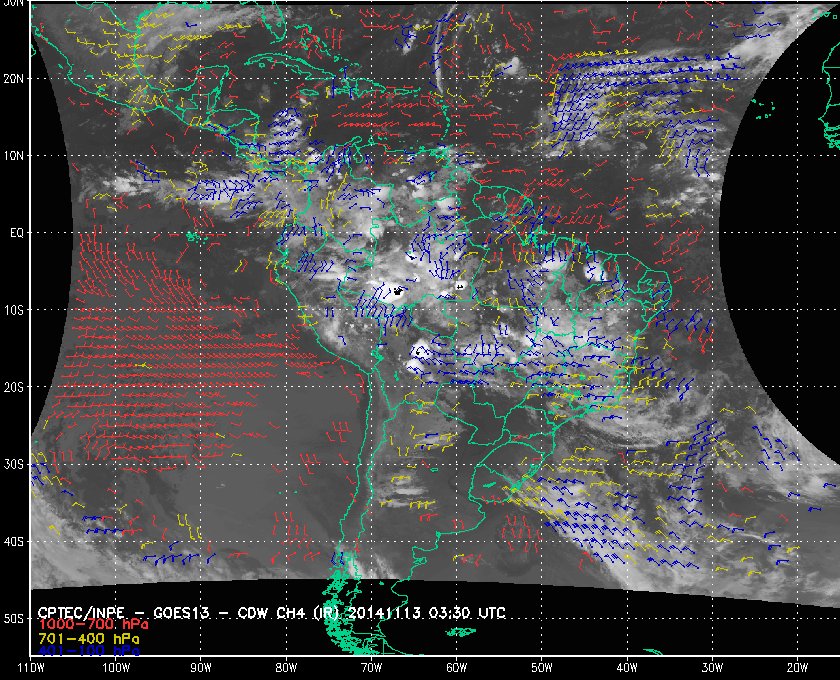
Task: Click the CPTEC/INPE GOES13 caption text
Action: (x=273, y=610)
